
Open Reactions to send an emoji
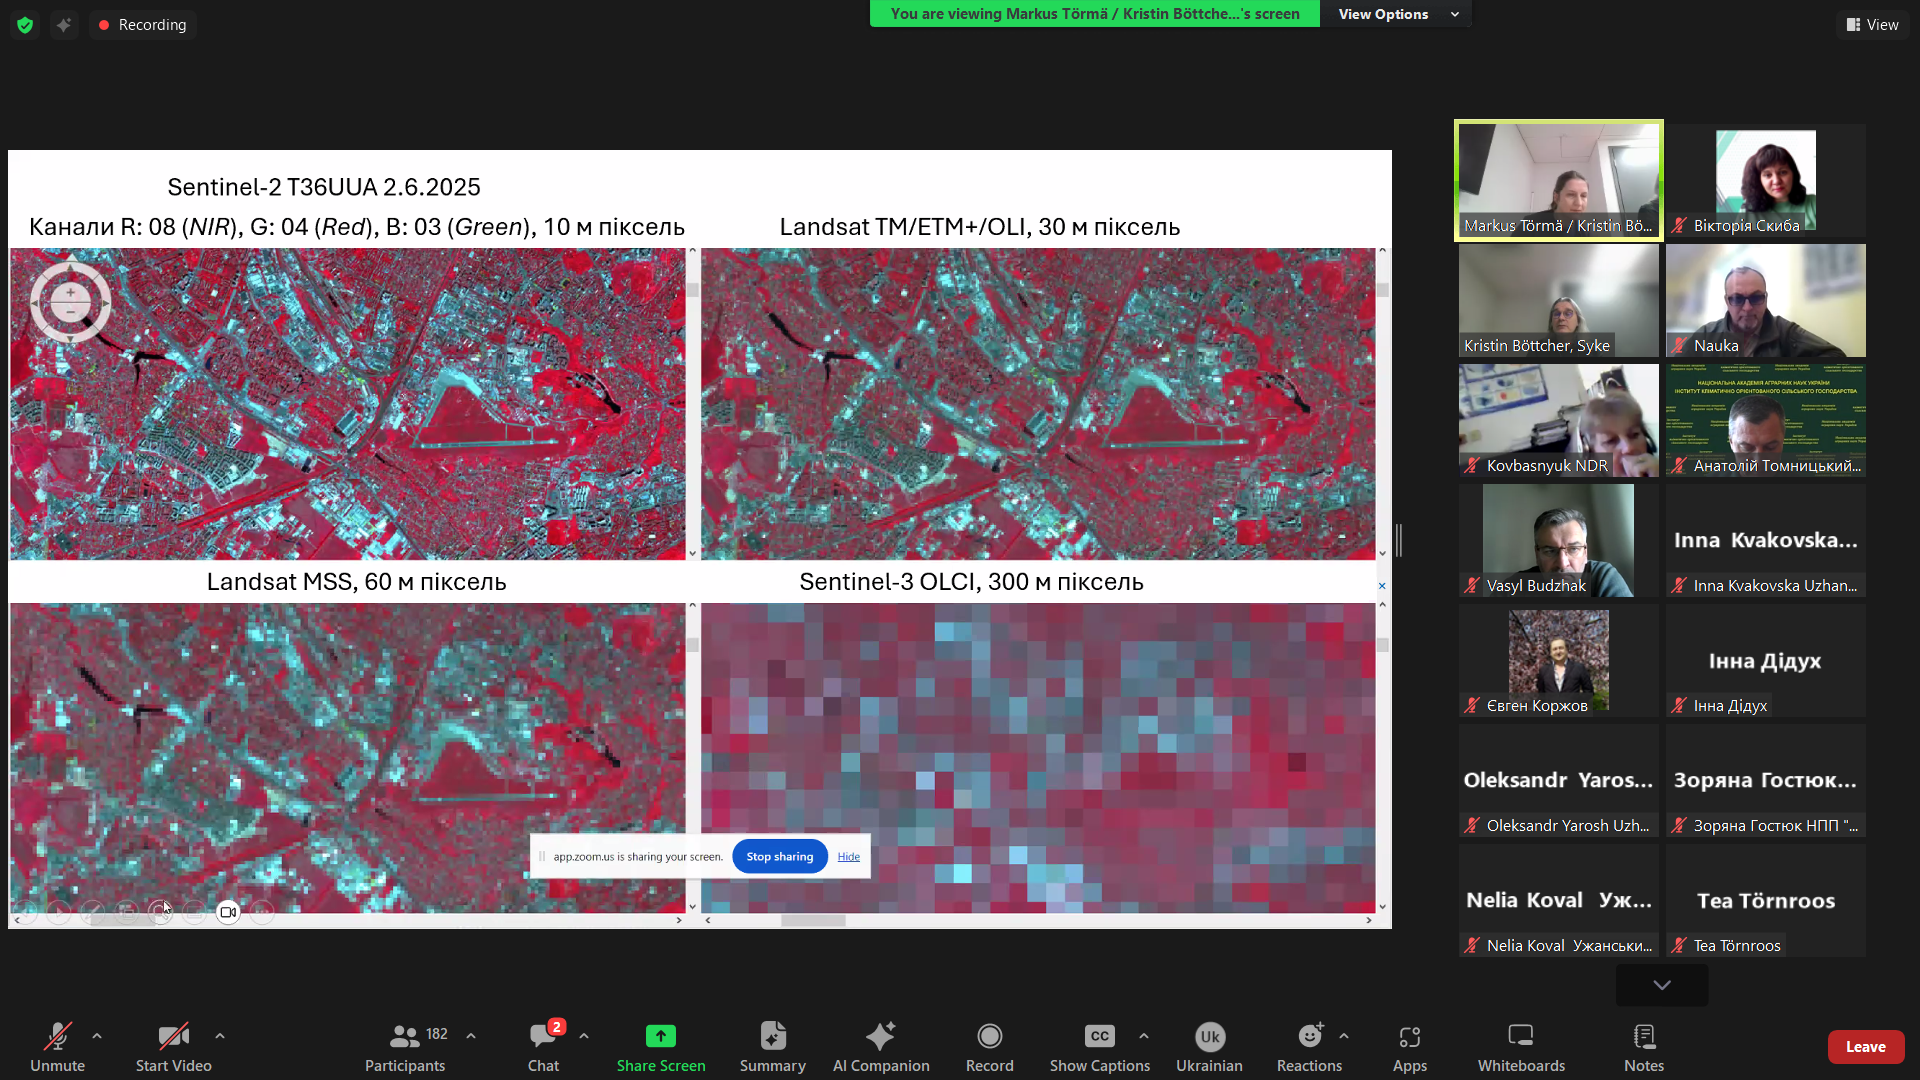pos(1308,1046)
